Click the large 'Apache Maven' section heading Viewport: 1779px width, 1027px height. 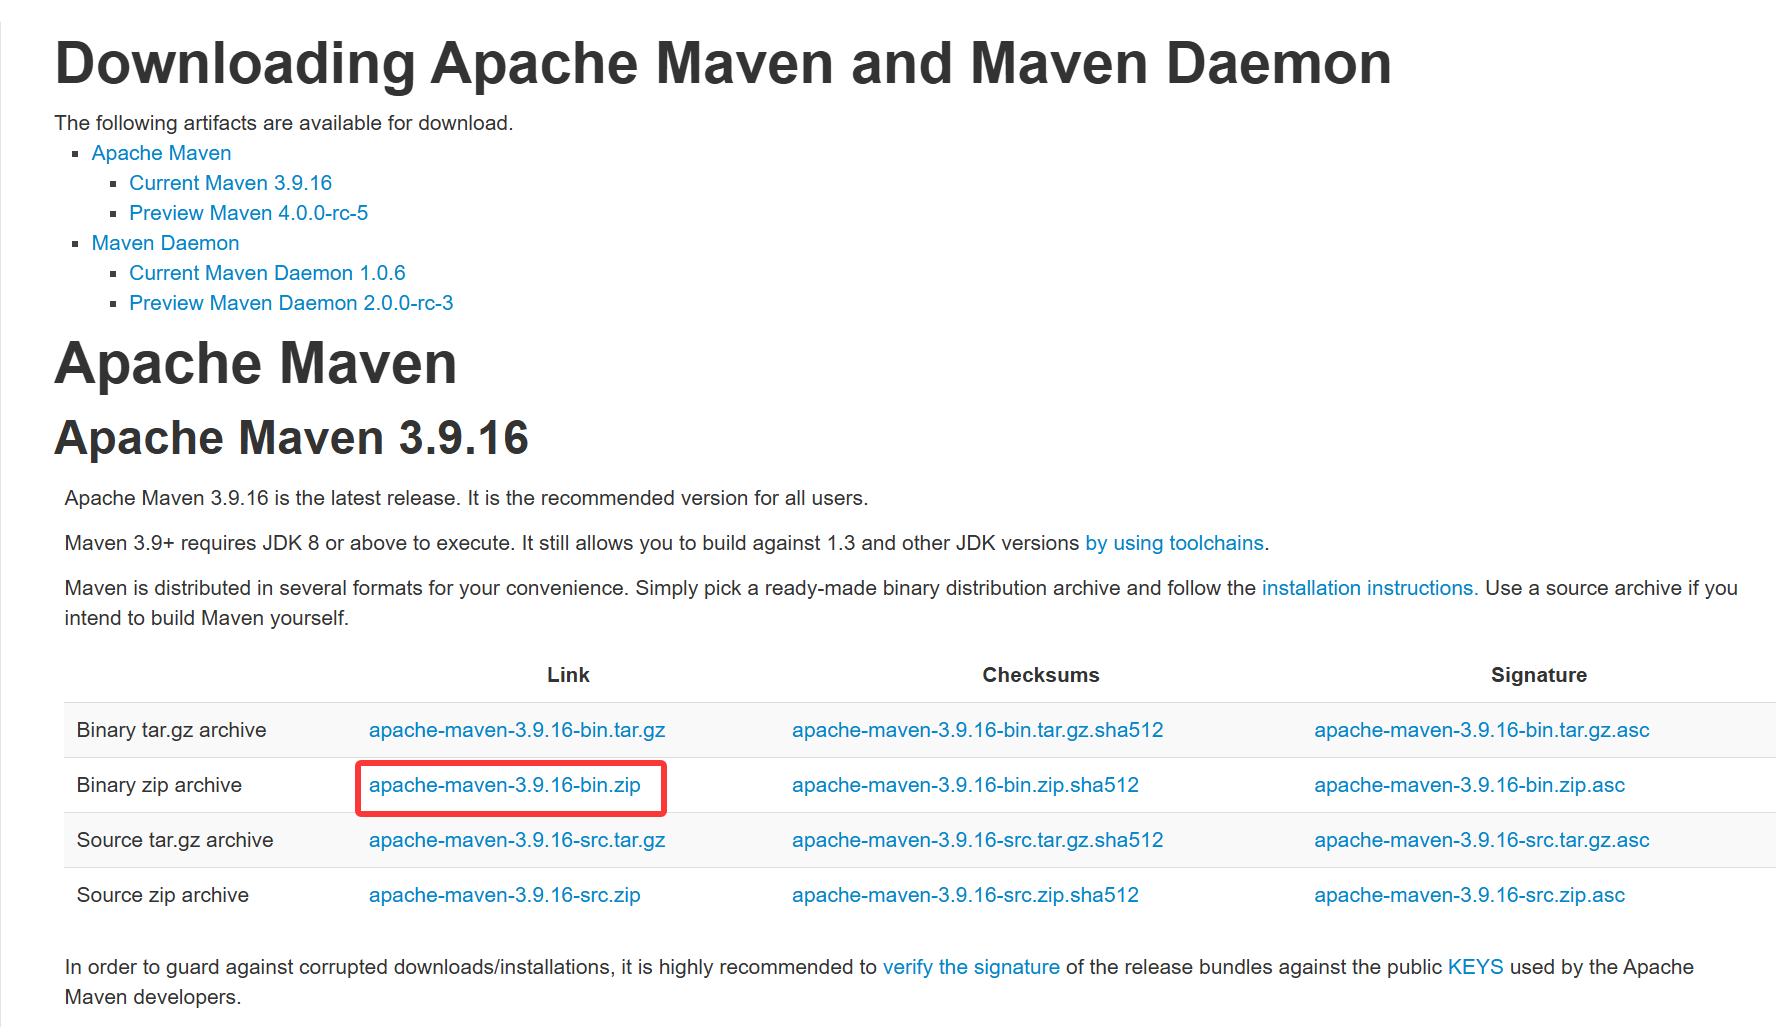click(256, 363)
